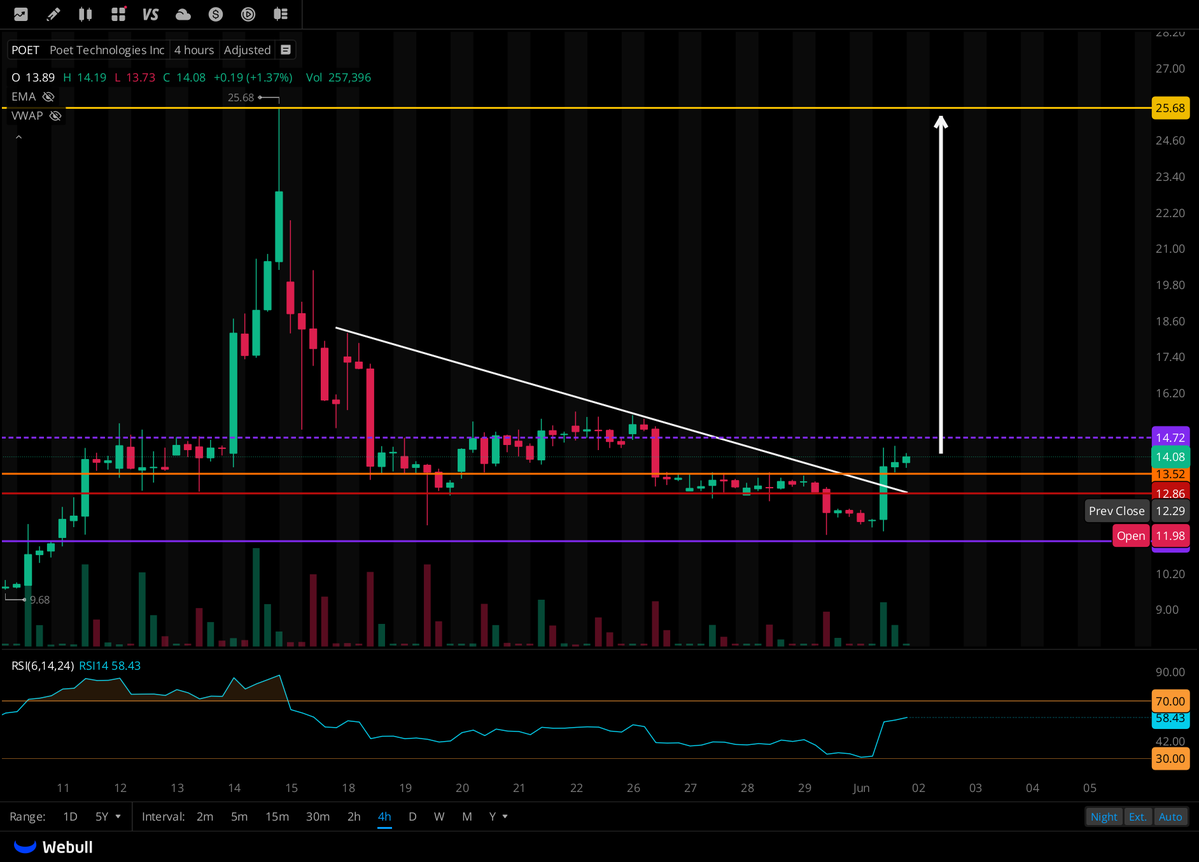Click the Vol 257,396 readout
The width and height of the screenshot is (1199, 862).
tap(338, 77)
